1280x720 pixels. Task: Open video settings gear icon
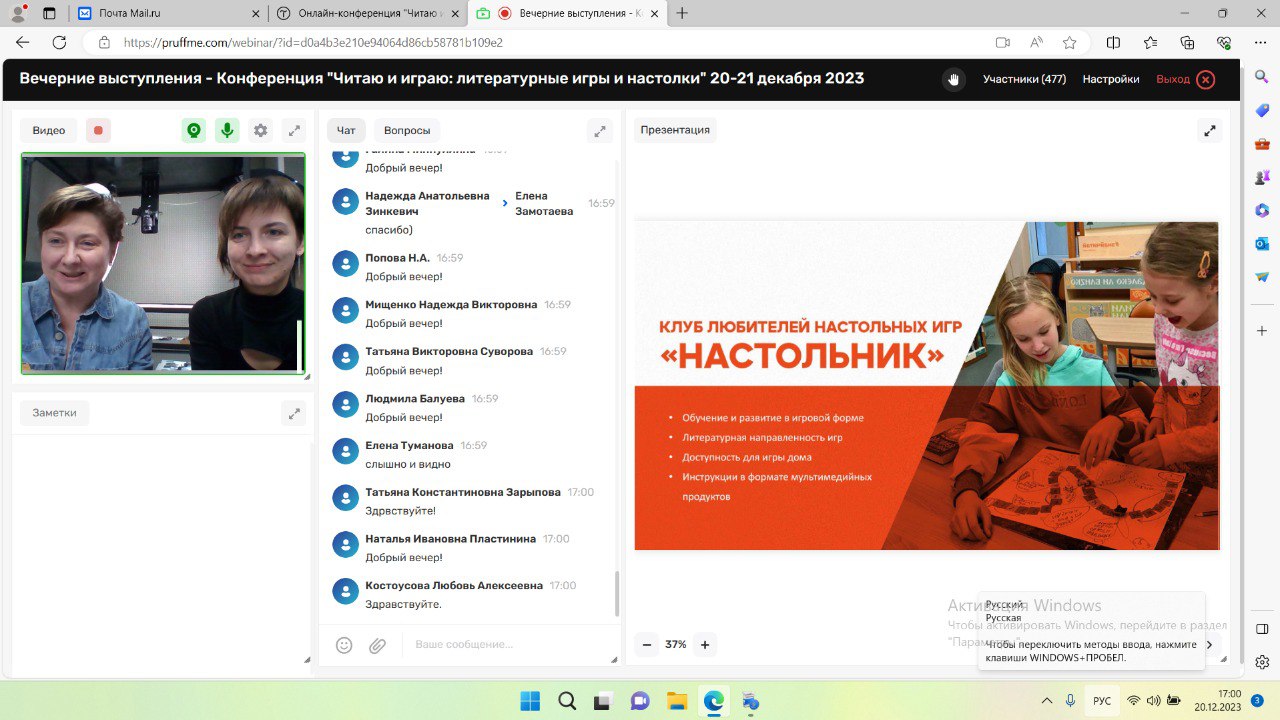[x=261, y=130]
